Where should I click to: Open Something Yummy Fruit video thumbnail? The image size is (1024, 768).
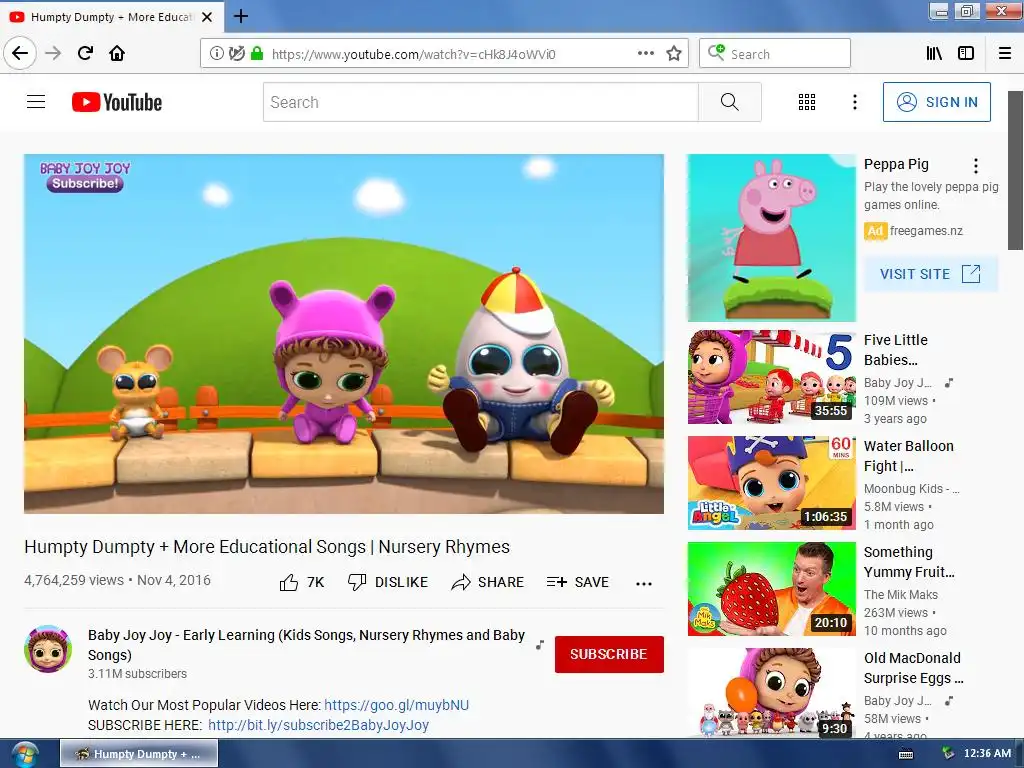tap(771, 588)
